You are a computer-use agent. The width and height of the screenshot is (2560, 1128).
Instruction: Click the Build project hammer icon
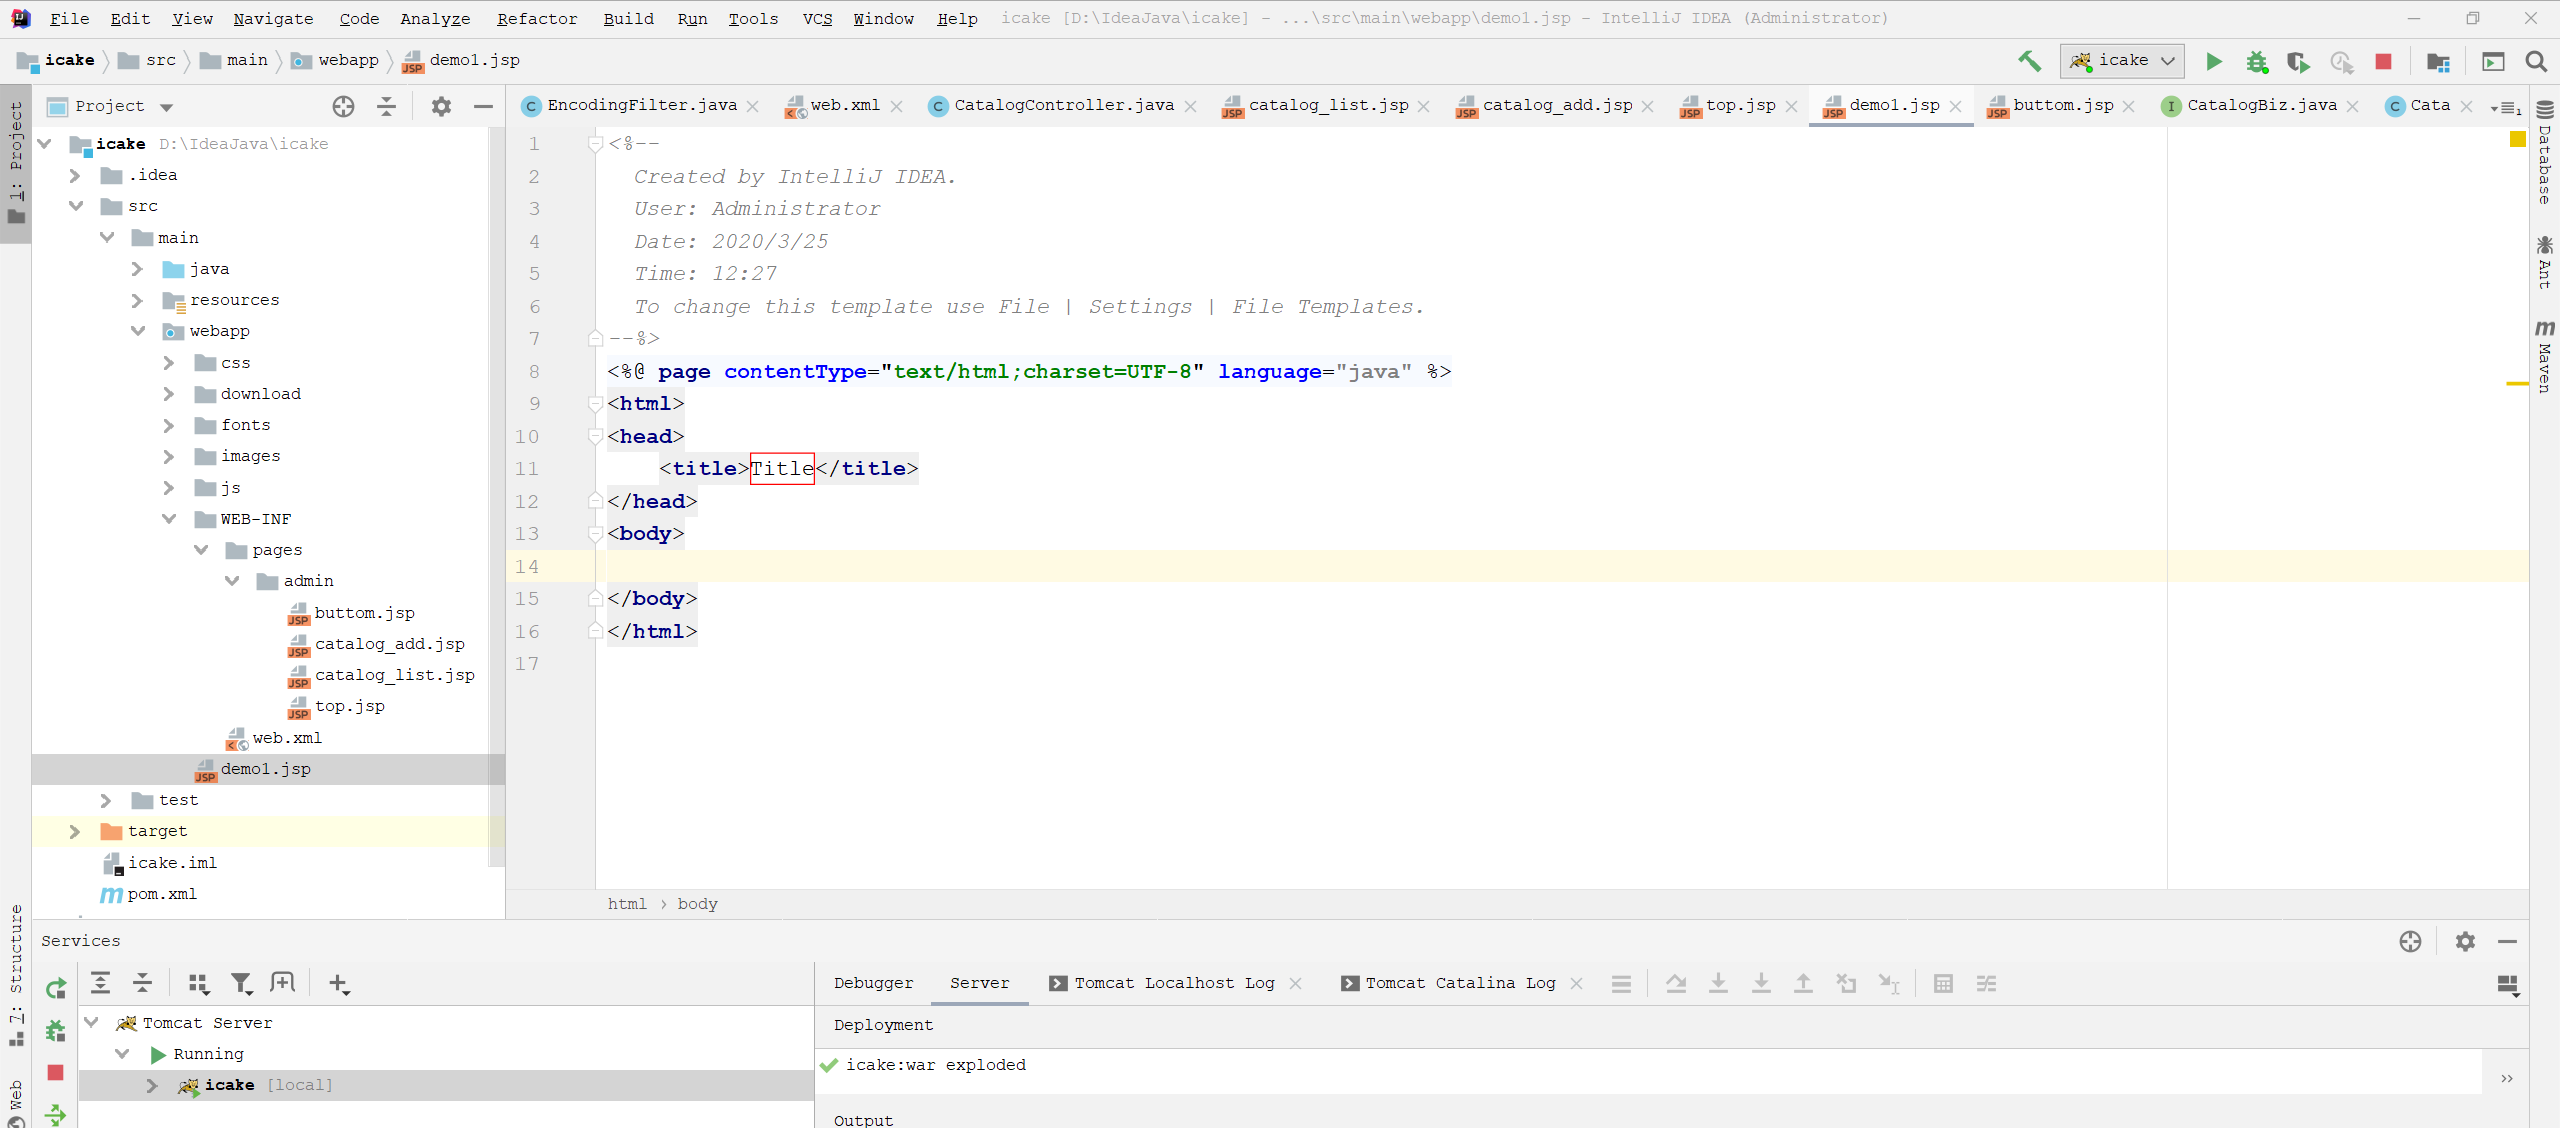click(x=2029, y=61)
